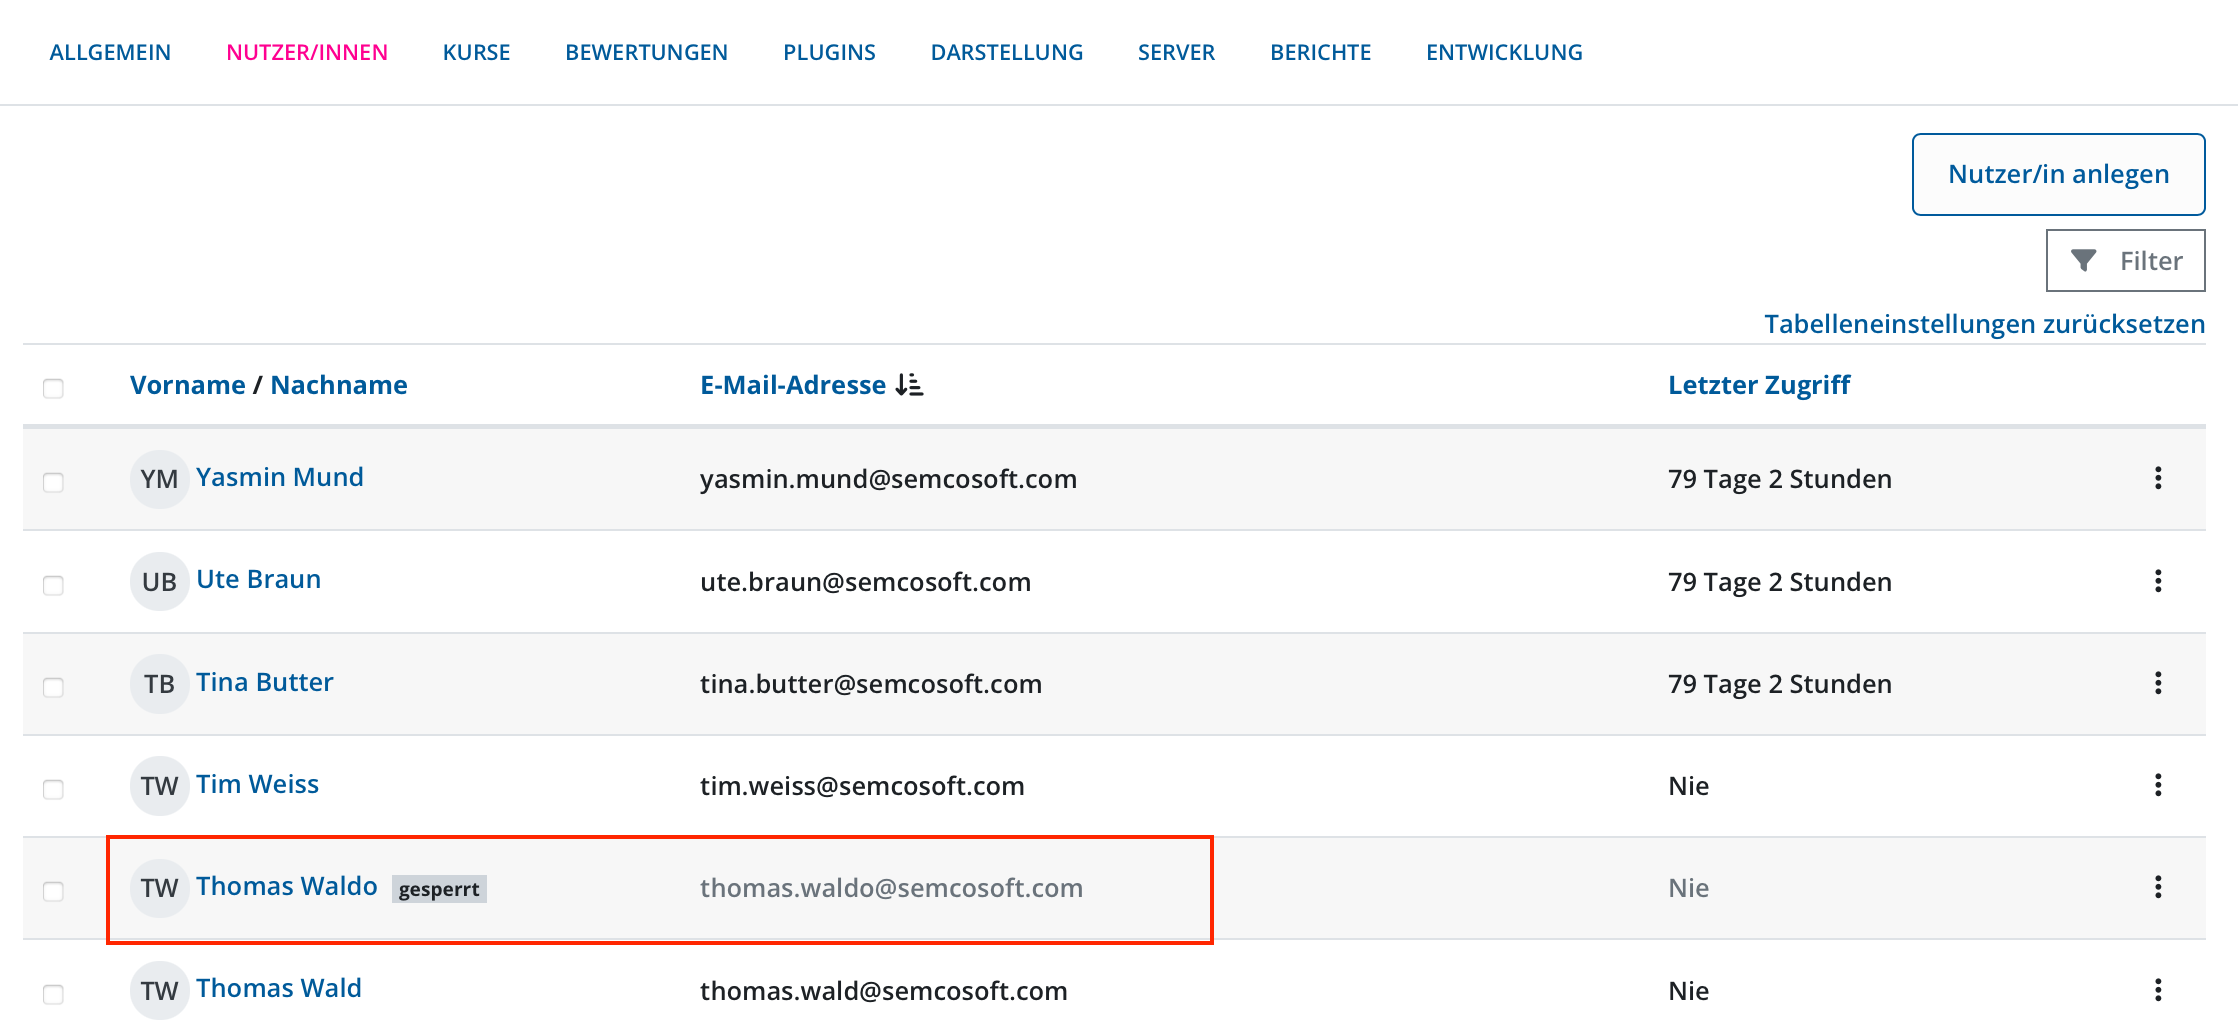
Task: Open the BERICHTE section
Action: [1320, 52]
